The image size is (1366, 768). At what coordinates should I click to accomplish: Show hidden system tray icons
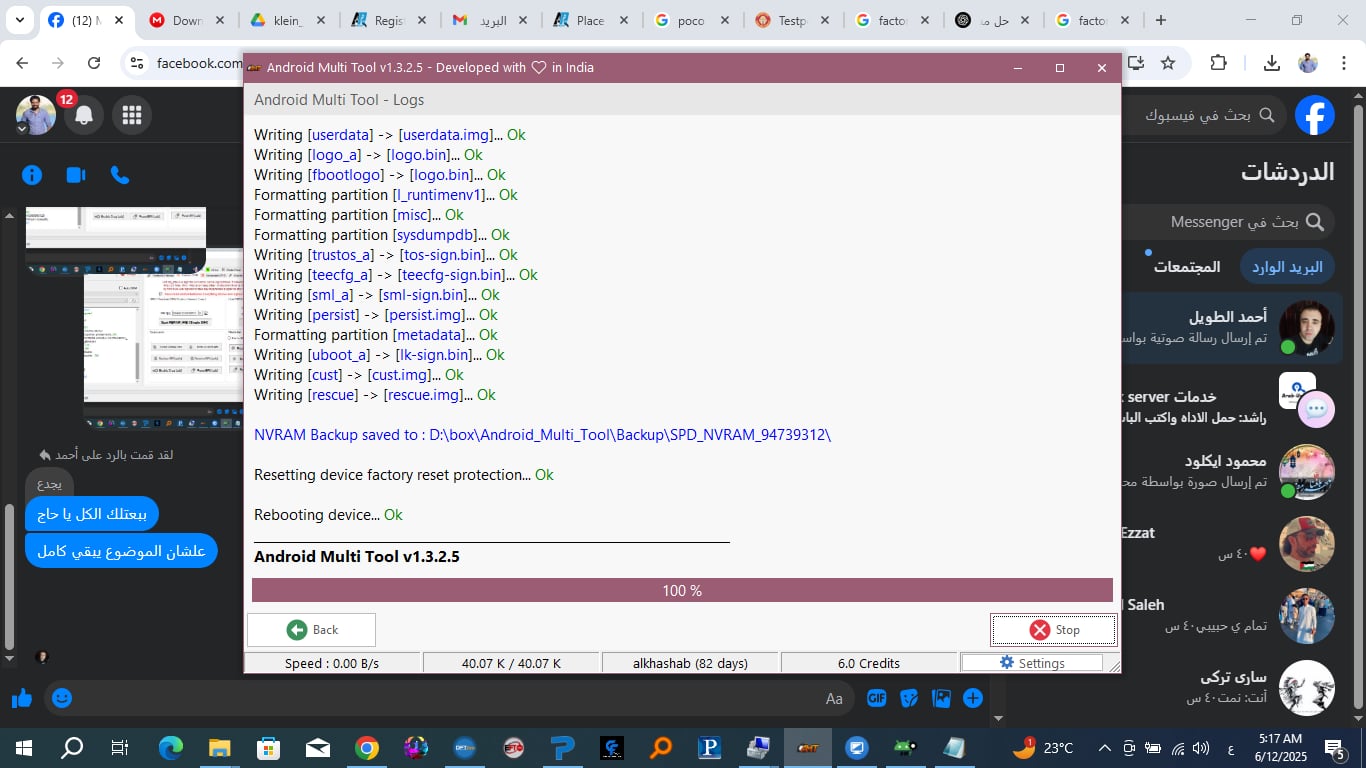pos(1104,747)
